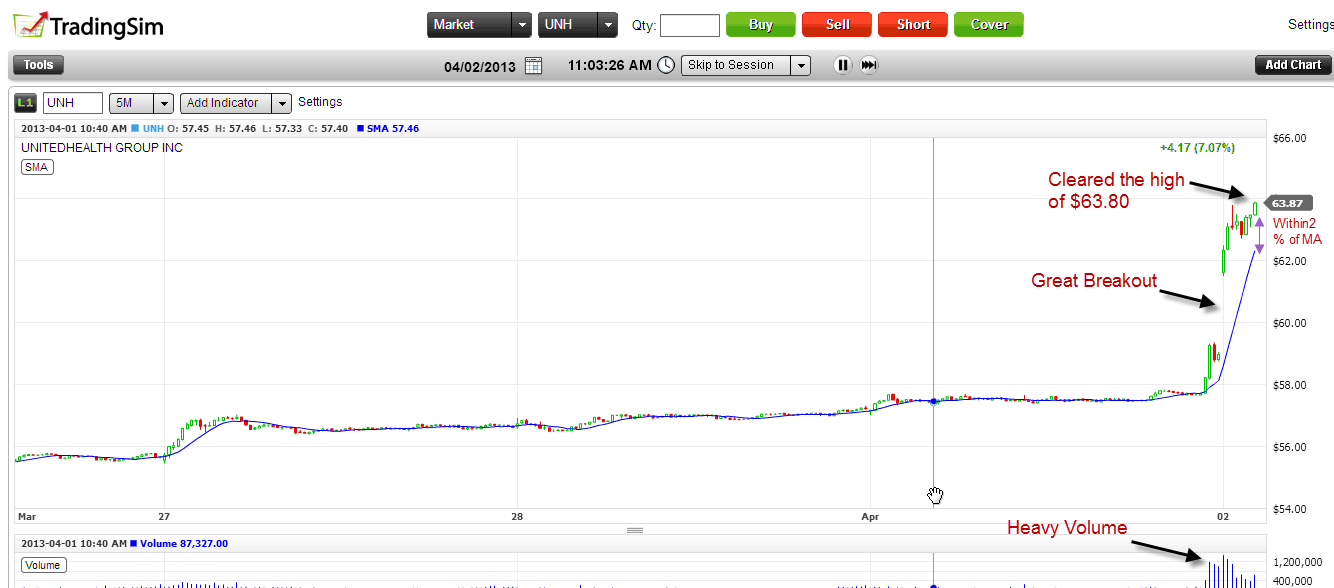Click the panel divider handle above Volume
The width and height of the screenshot is (1334, 588).
634,530
